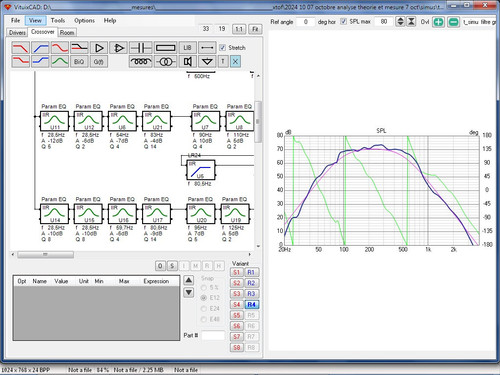The width and height of the screenshot is (500, 375).
Task: Activate the R1 variant toggle
Action: click(251, 272)
